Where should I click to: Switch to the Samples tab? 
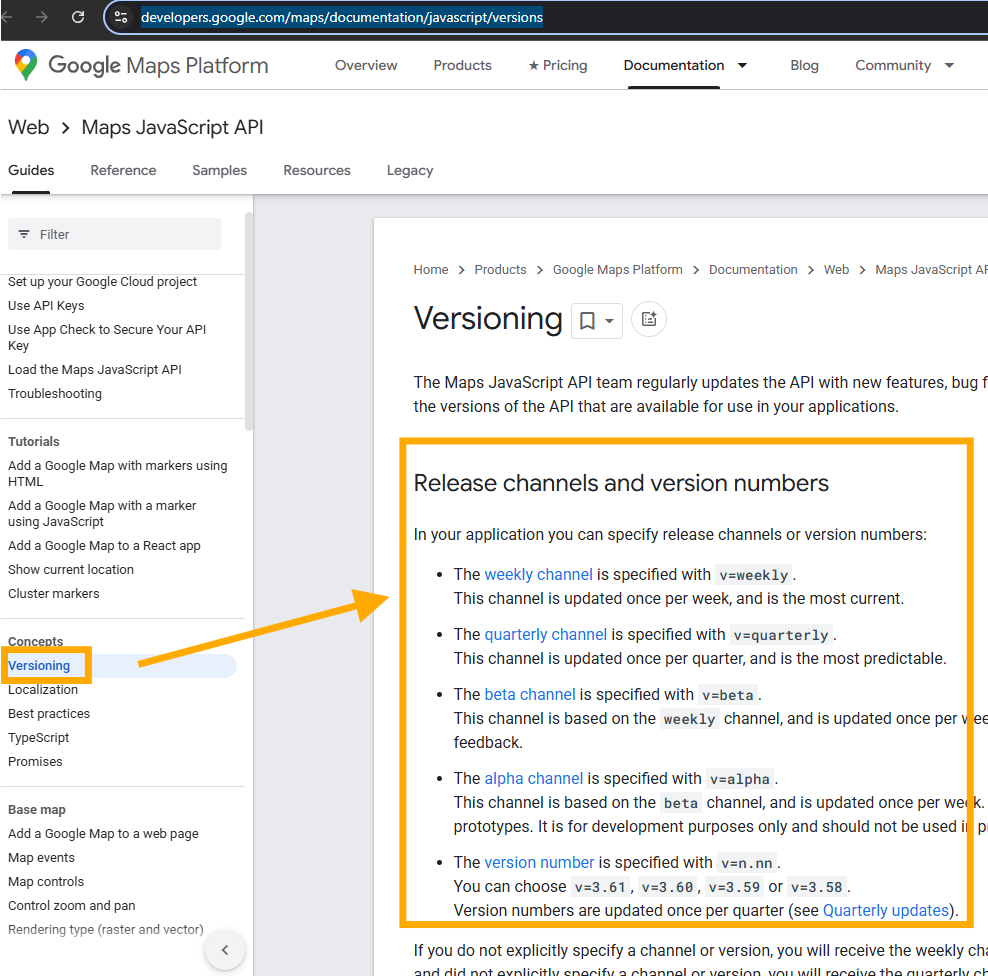219,170
